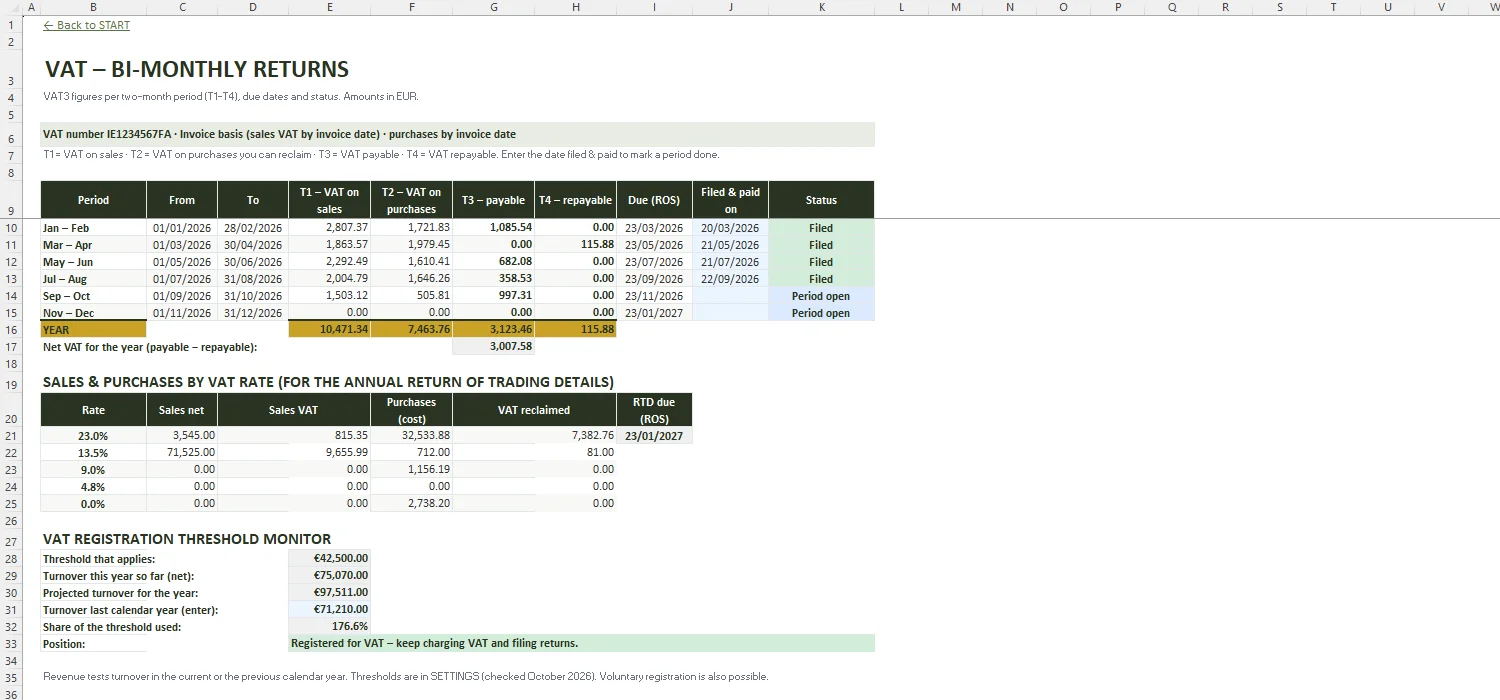The width and height of the screenshot is (1500, 700).
Task: Click the From date 01/09/2026
Action: [x=182, y=296]
